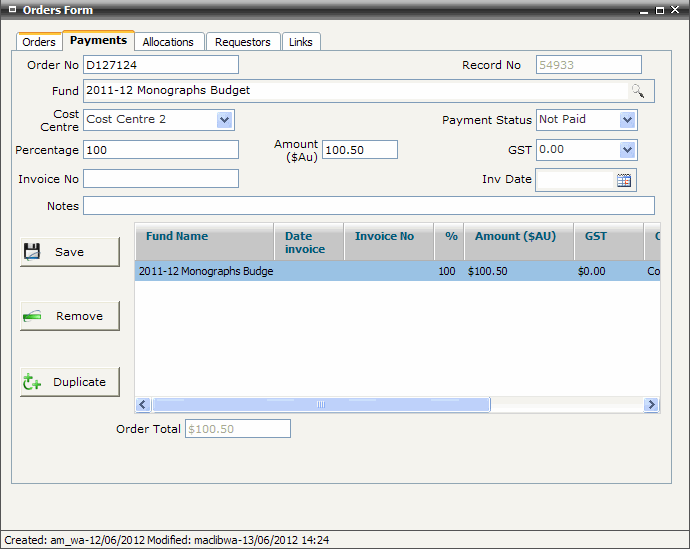Image resolution: width=690 pixels, height=549 pixels.
Task: Click the Fund search magnifier icon
Action: pos(637,91)
